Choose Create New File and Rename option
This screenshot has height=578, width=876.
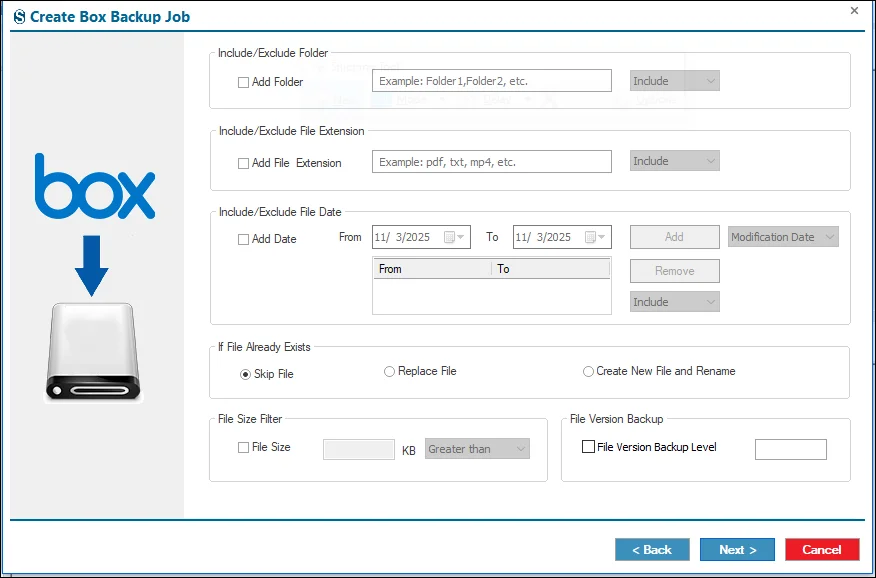point(588,372)
